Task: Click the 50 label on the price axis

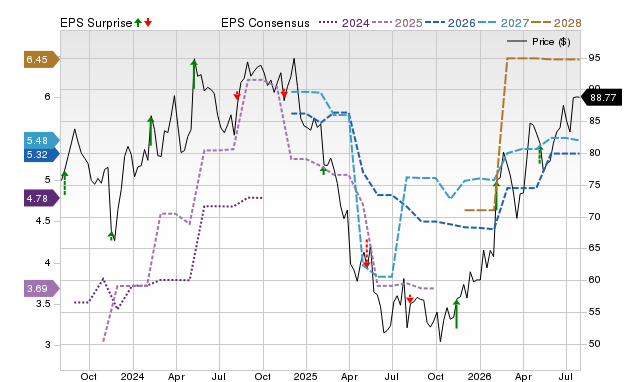Action: coord(594,344)
